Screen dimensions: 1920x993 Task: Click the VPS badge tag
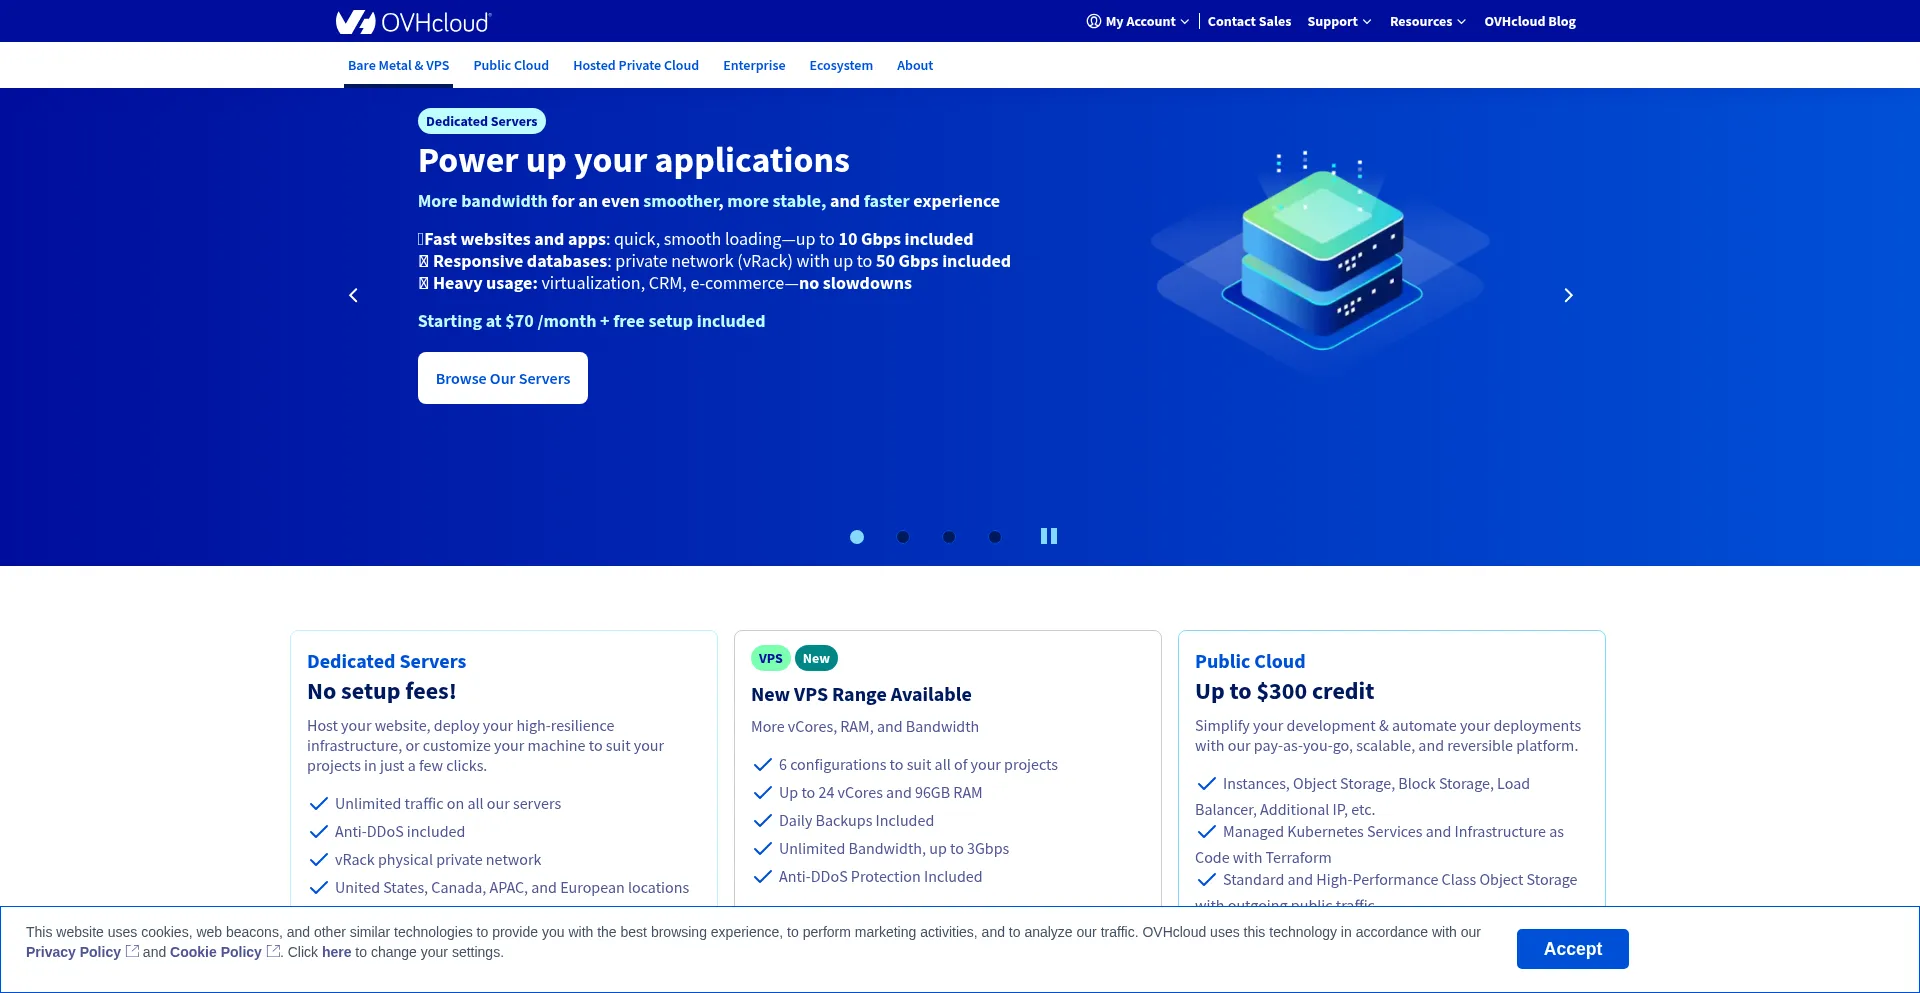tap(770, 658)
